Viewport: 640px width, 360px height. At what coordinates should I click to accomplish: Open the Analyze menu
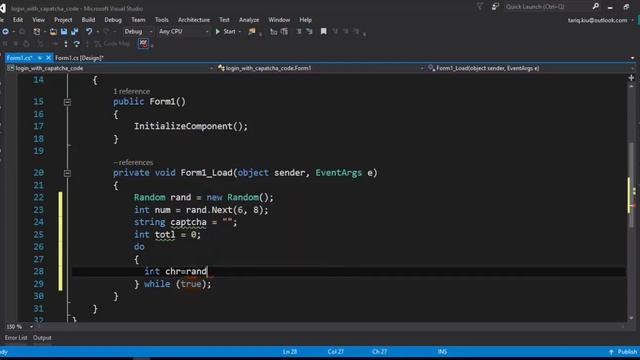(249, 20)
